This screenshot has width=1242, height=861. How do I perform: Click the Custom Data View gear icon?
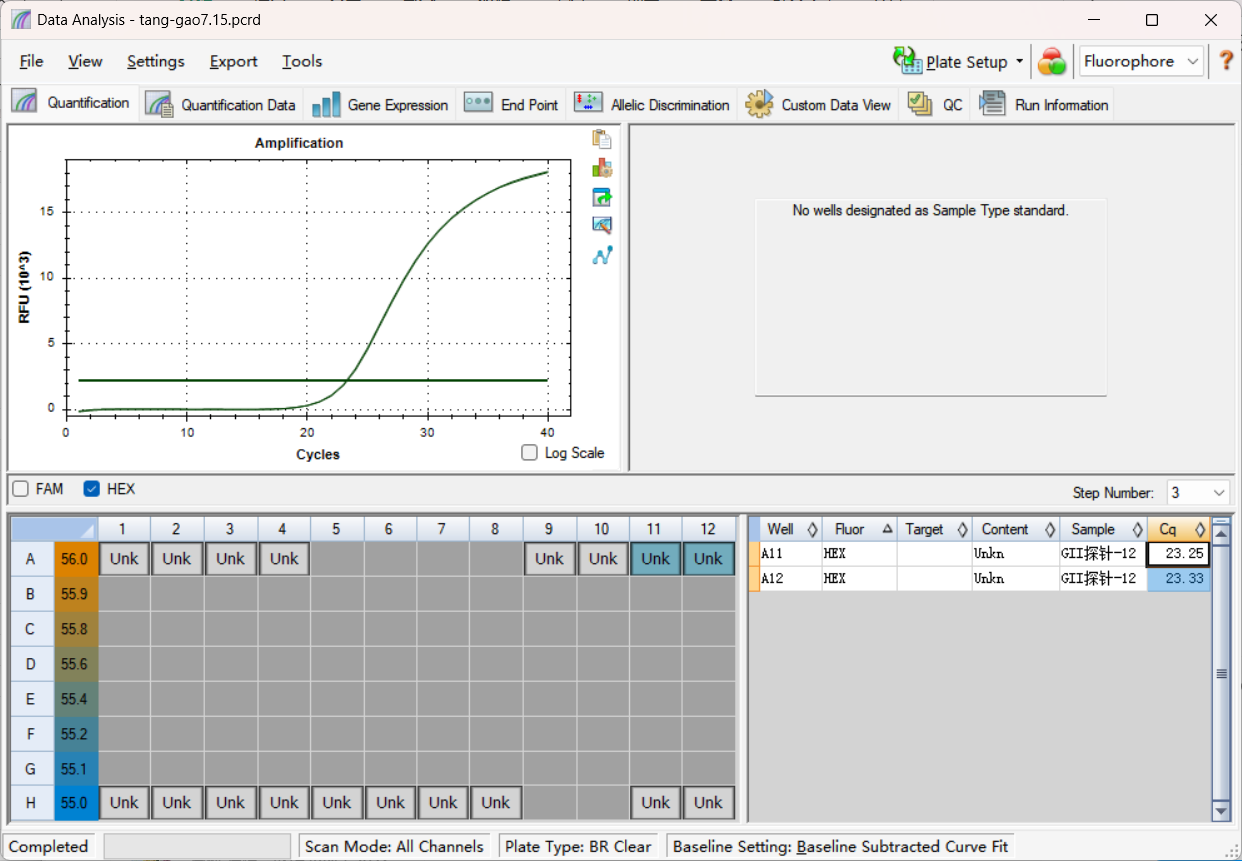pyautogui.click(x=759, y=104)
